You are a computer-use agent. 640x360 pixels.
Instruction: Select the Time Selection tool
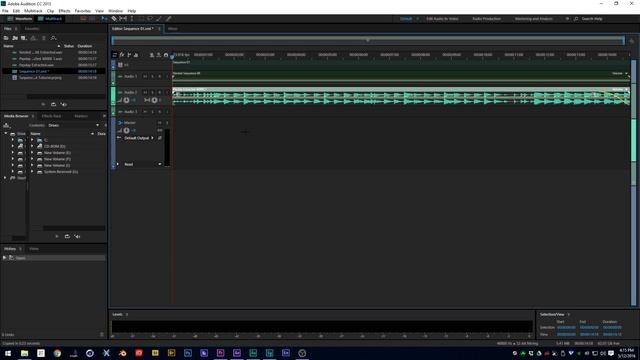132,19
